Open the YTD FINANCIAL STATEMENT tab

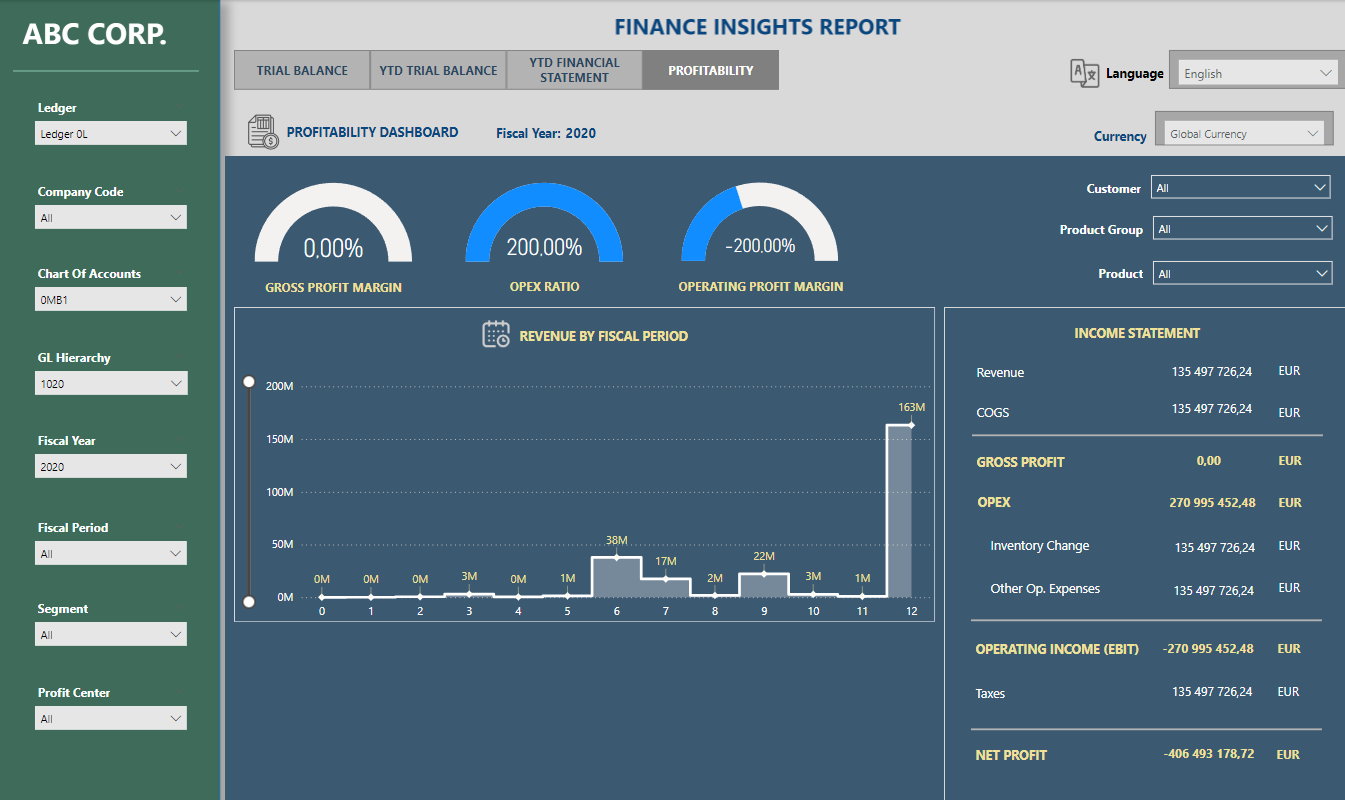tap(574, 70)
